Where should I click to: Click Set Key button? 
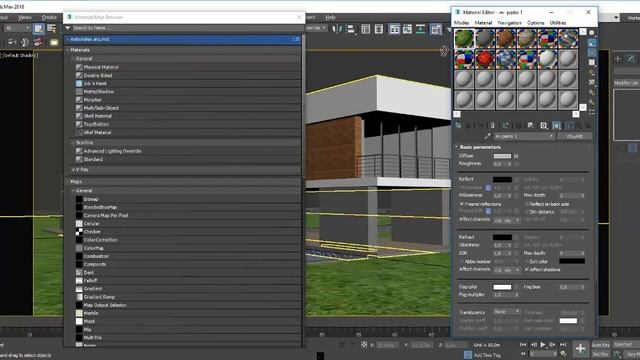600,354
